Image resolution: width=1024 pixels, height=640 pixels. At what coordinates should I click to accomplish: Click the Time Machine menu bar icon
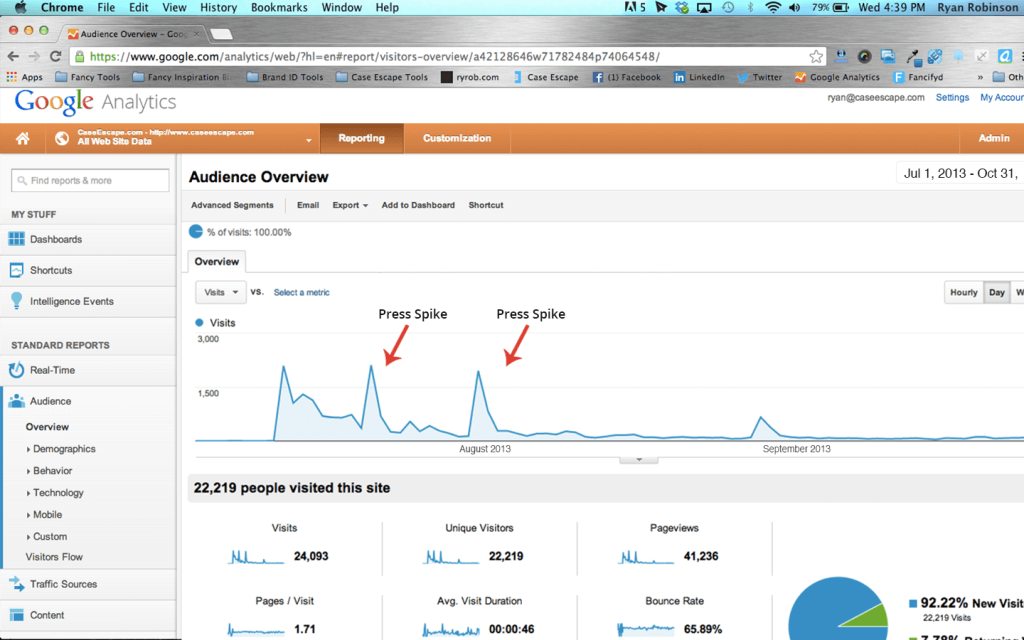(728, 8)
